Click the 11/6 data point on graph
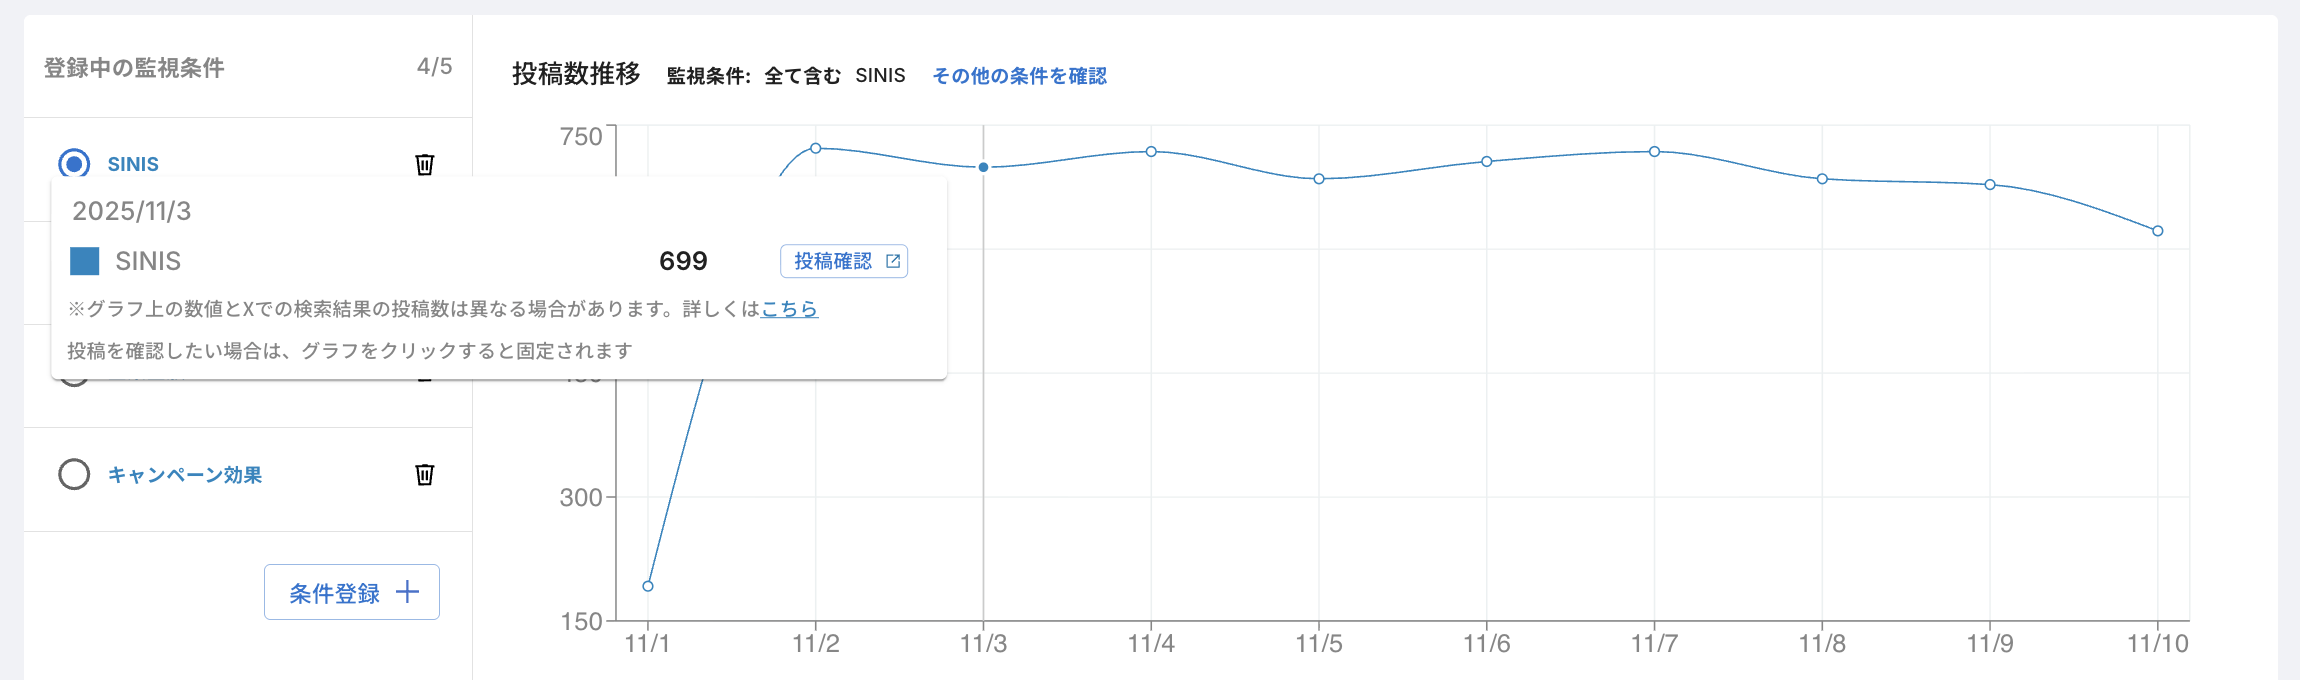 [x=1487, y=162]
